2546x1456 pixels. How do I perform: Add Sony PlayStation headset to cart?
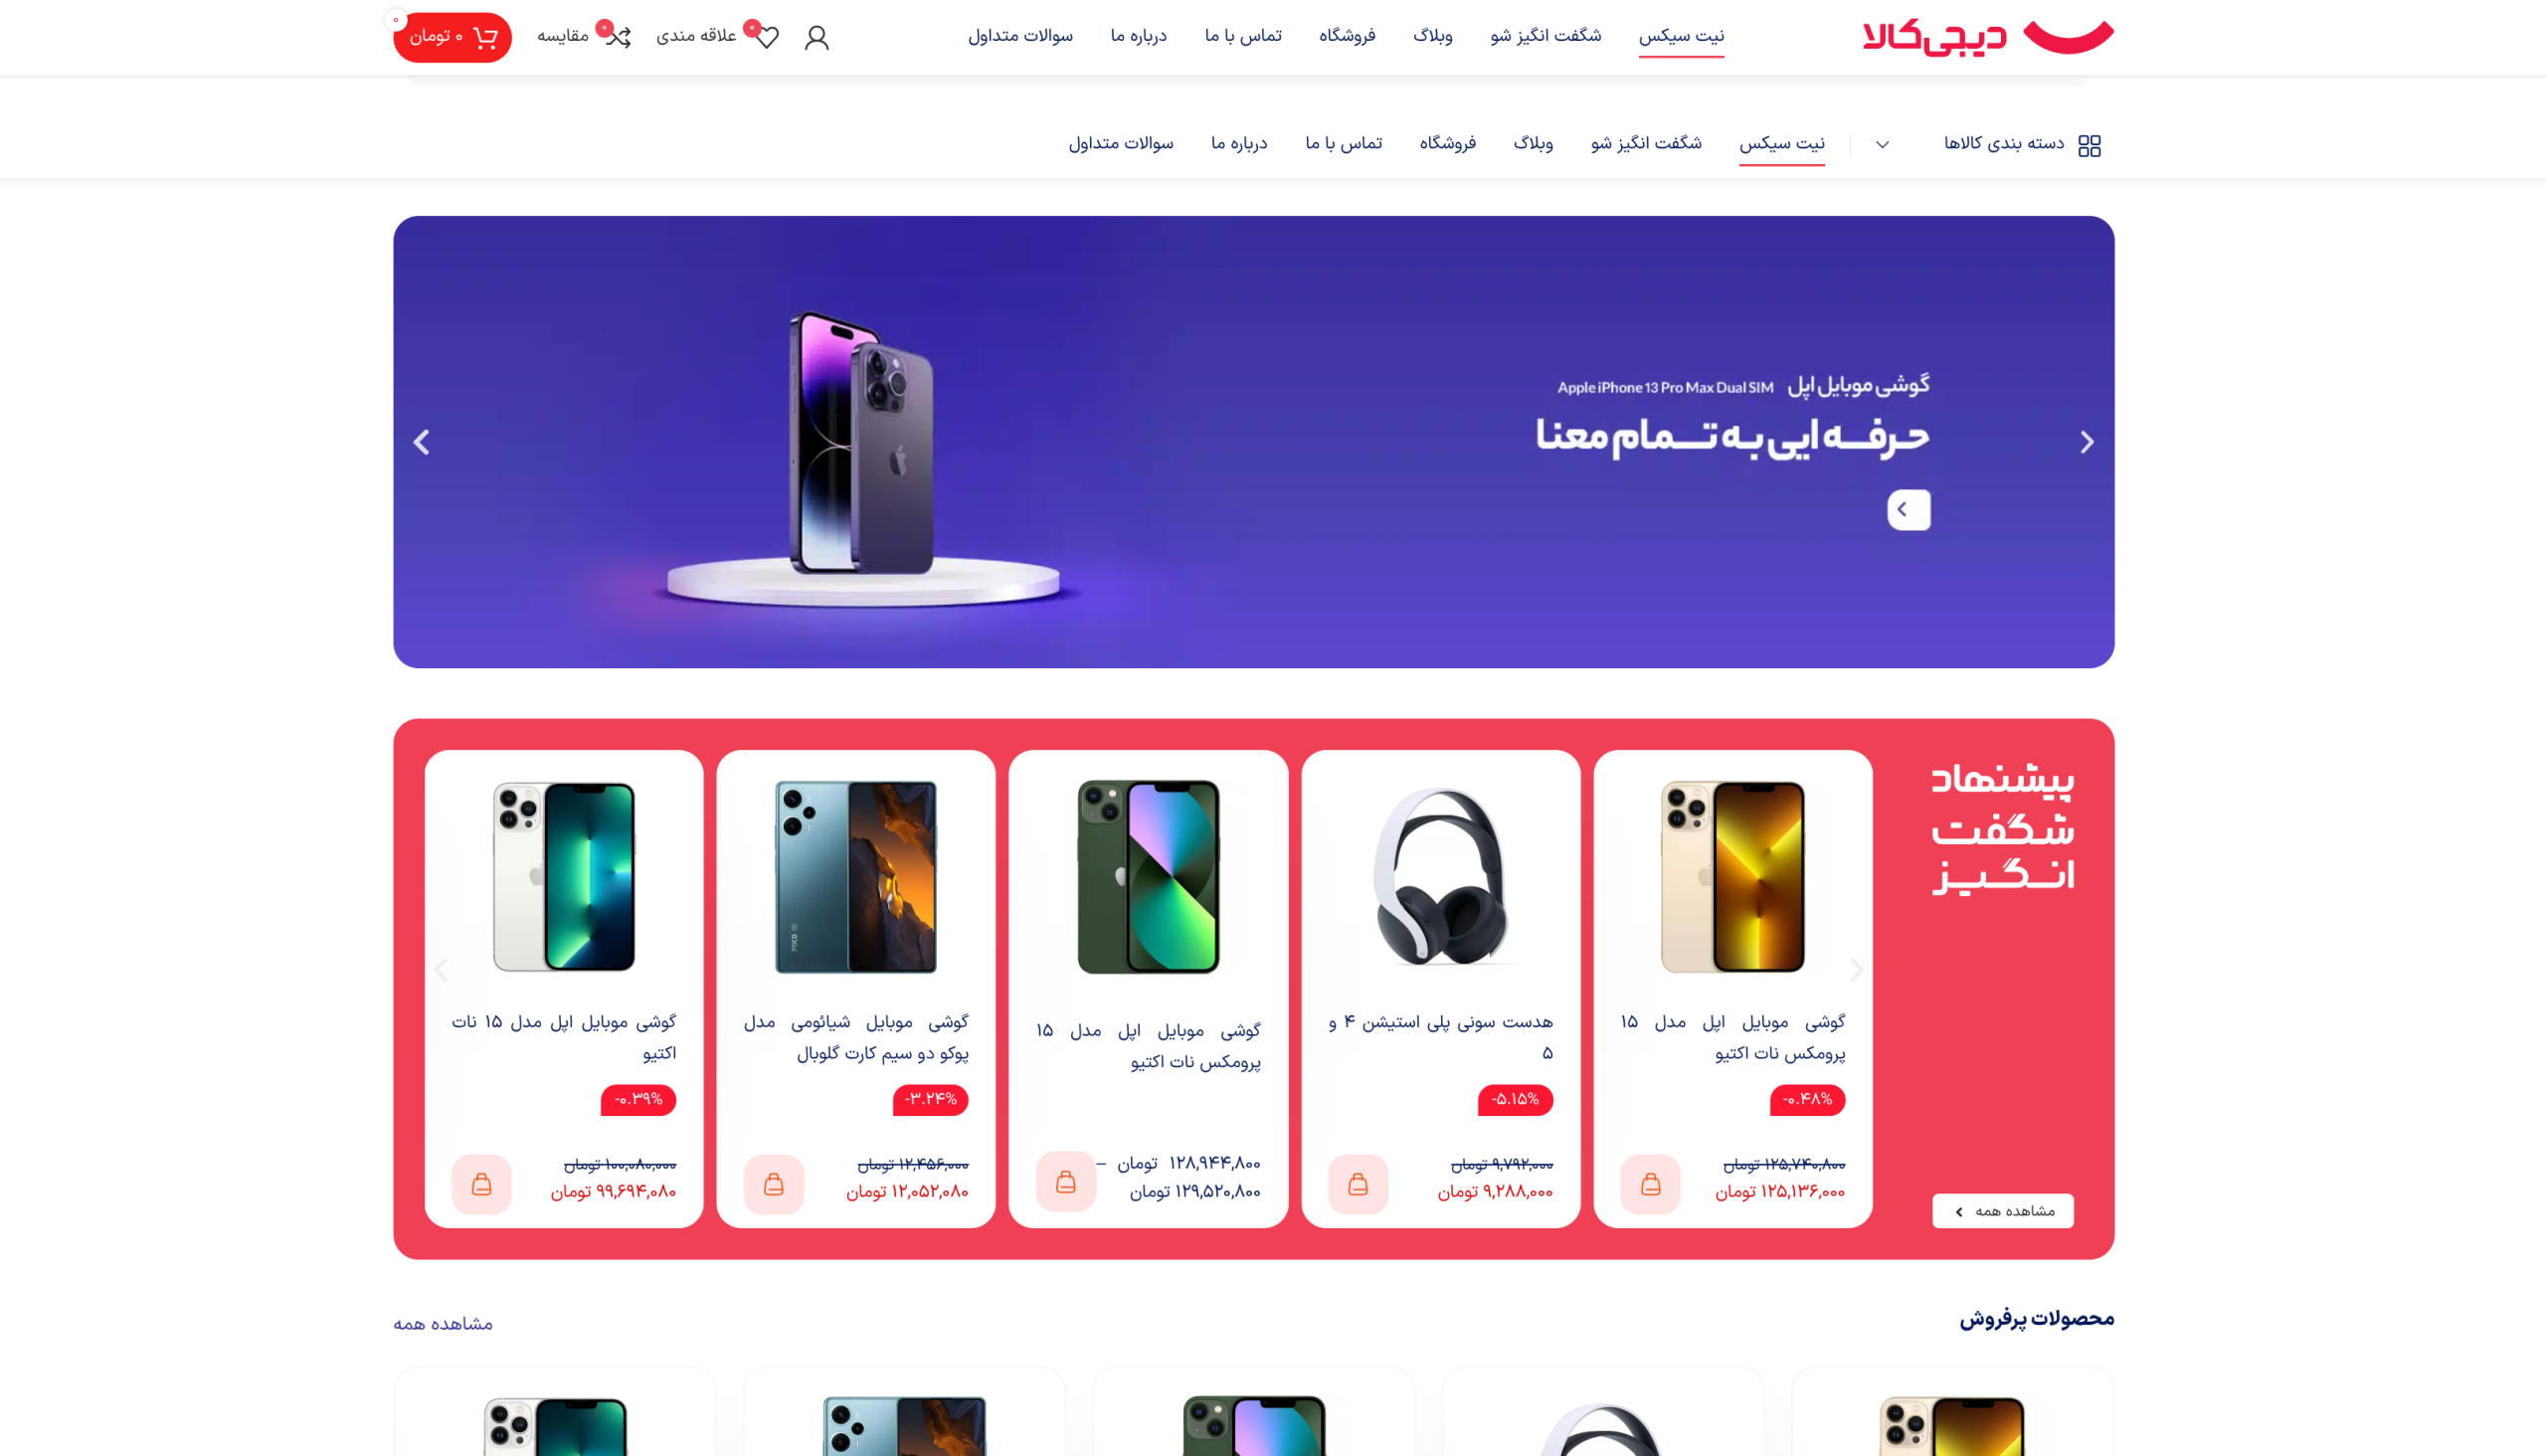(1358, 1184)
